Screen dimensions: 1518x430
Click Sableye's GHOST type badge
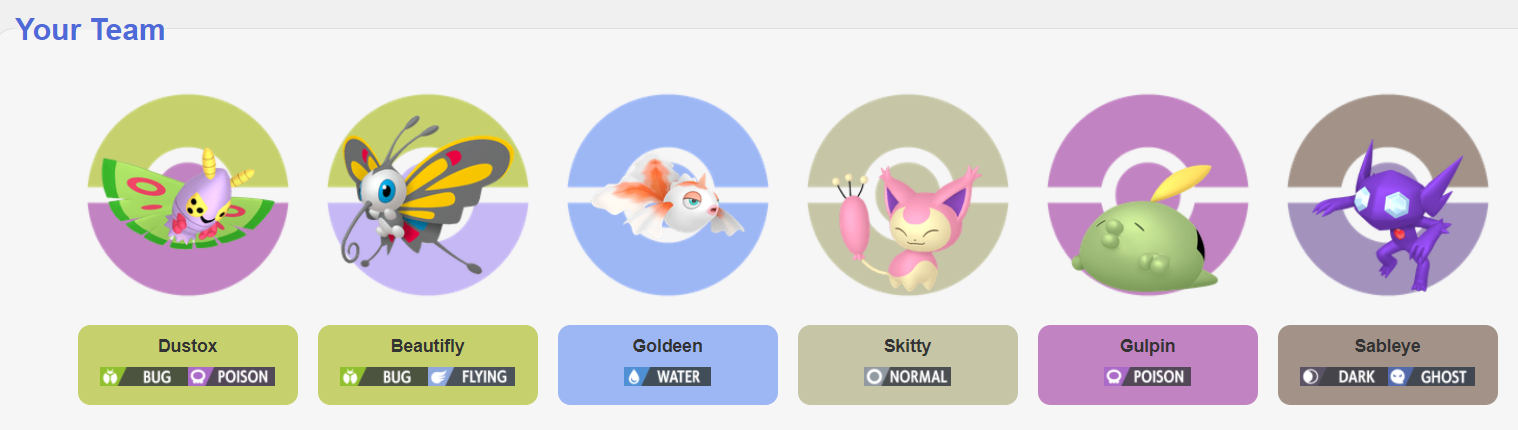coord(1431,377)
